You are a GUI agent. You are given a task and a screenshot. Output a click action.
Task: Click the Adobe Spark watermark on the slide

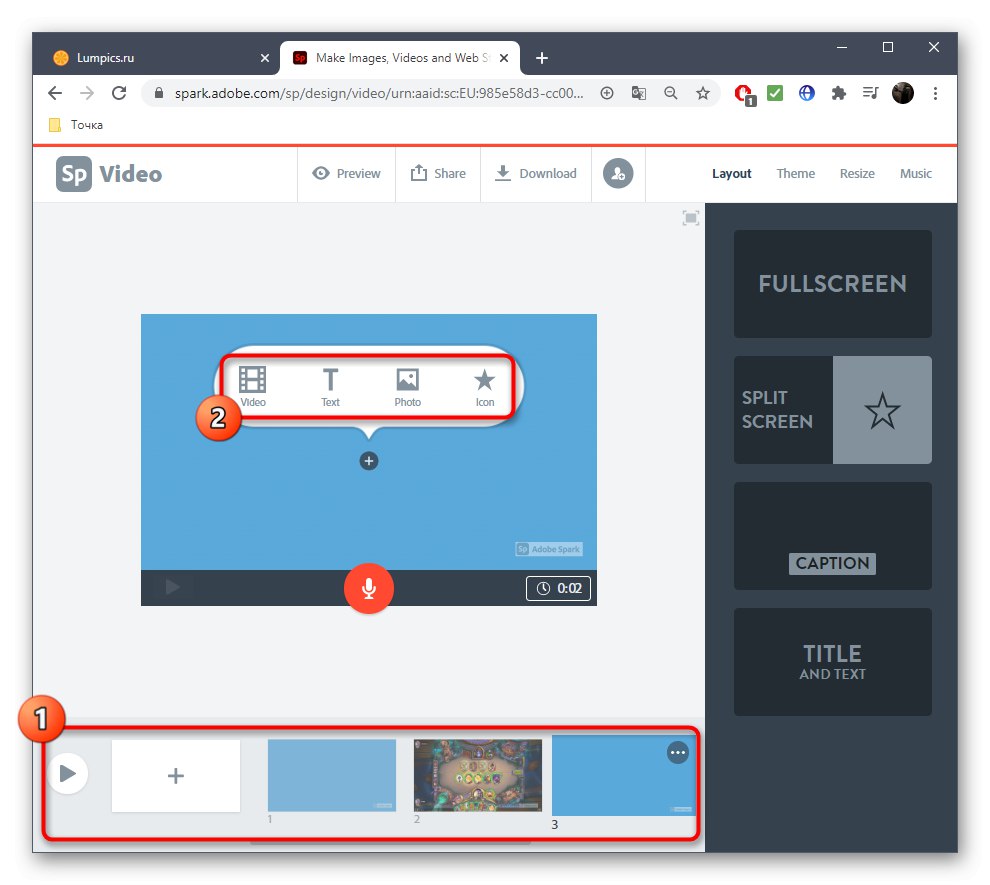(549, 548)
